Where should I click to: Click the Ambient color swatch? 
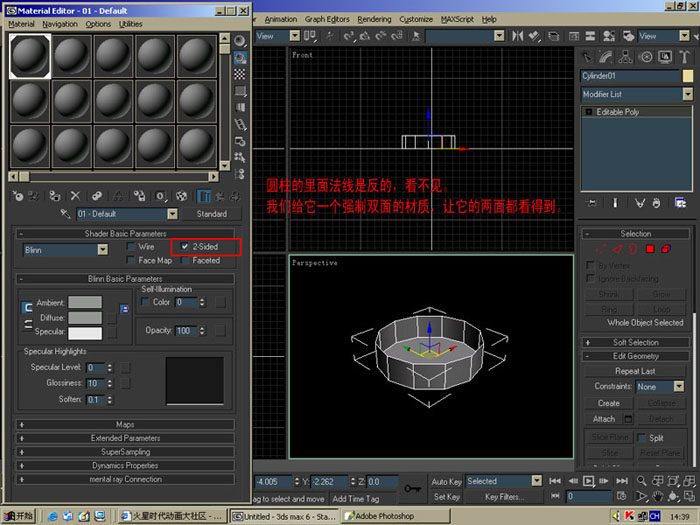click(85, 302)
